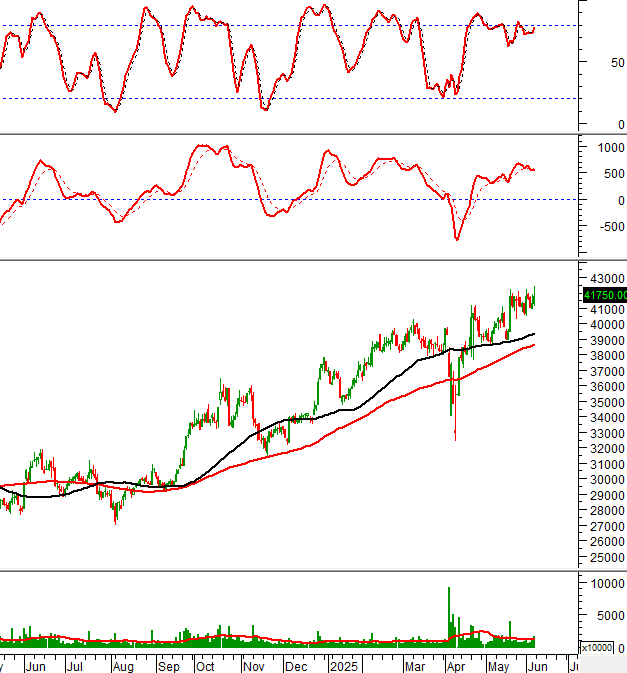Click the long-wick April low candlestick

click(x=455, y=425)
